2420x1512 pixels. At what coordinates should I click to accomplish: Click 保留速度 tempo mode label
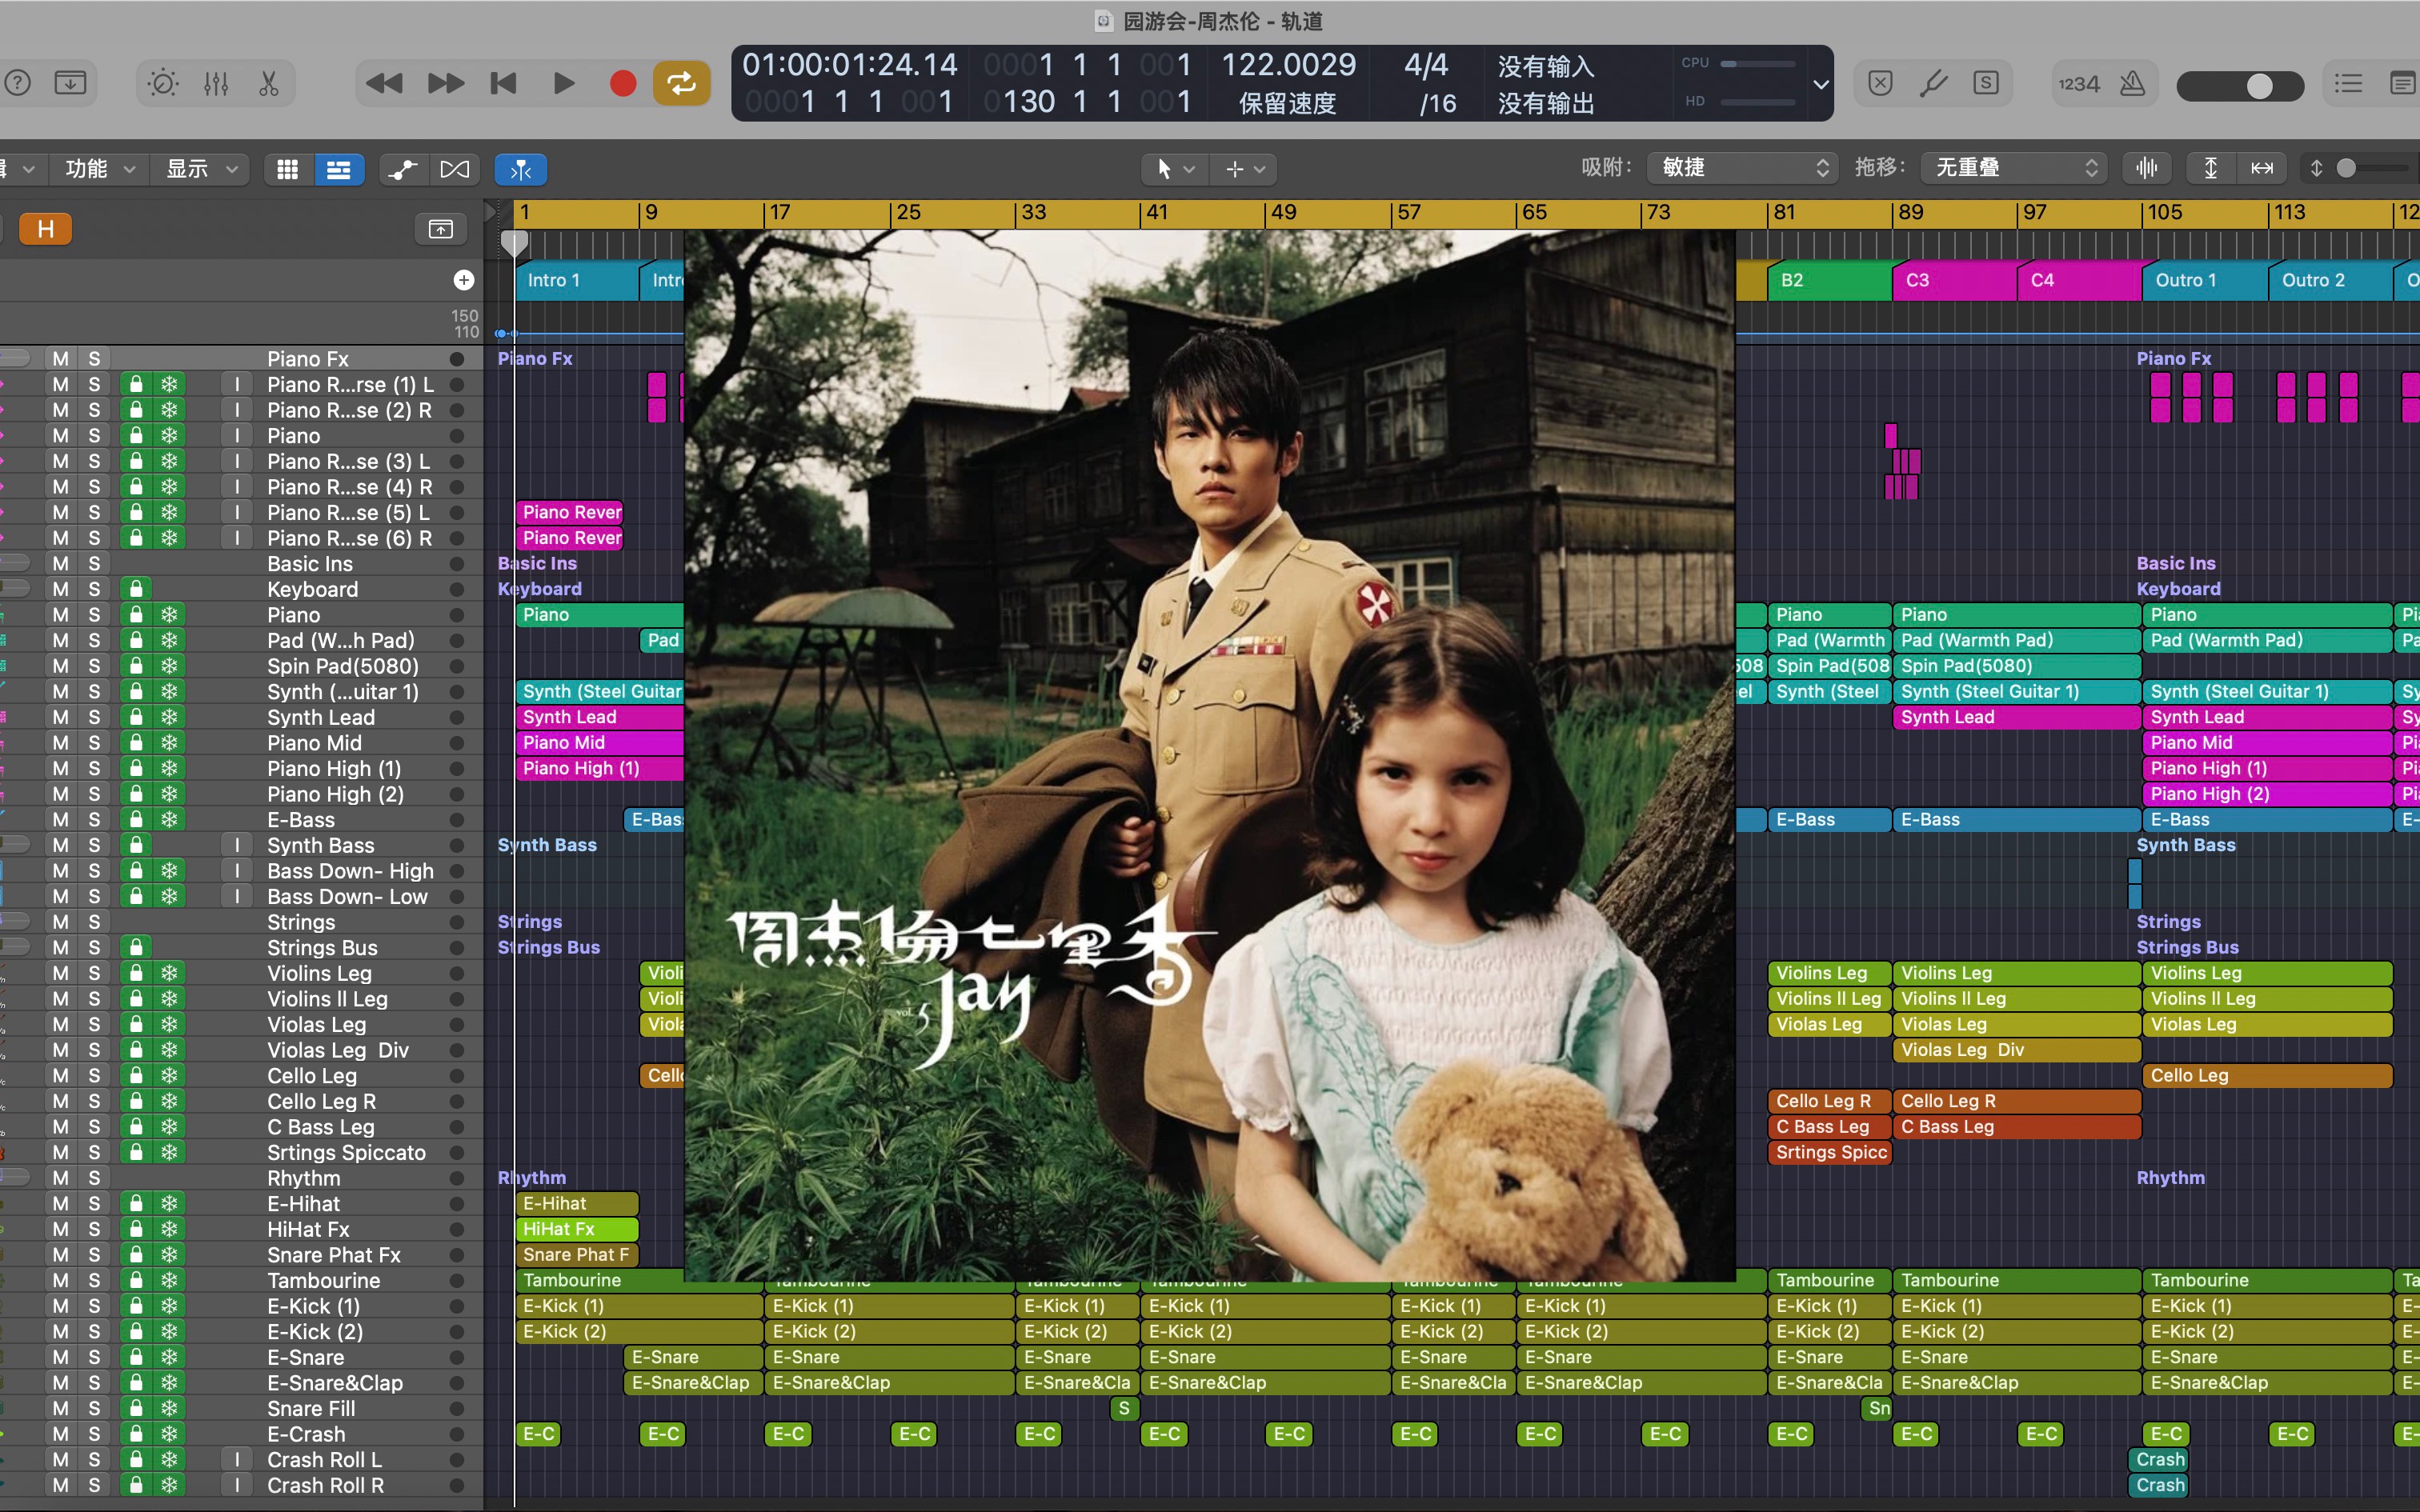(x=1288, y=103)
